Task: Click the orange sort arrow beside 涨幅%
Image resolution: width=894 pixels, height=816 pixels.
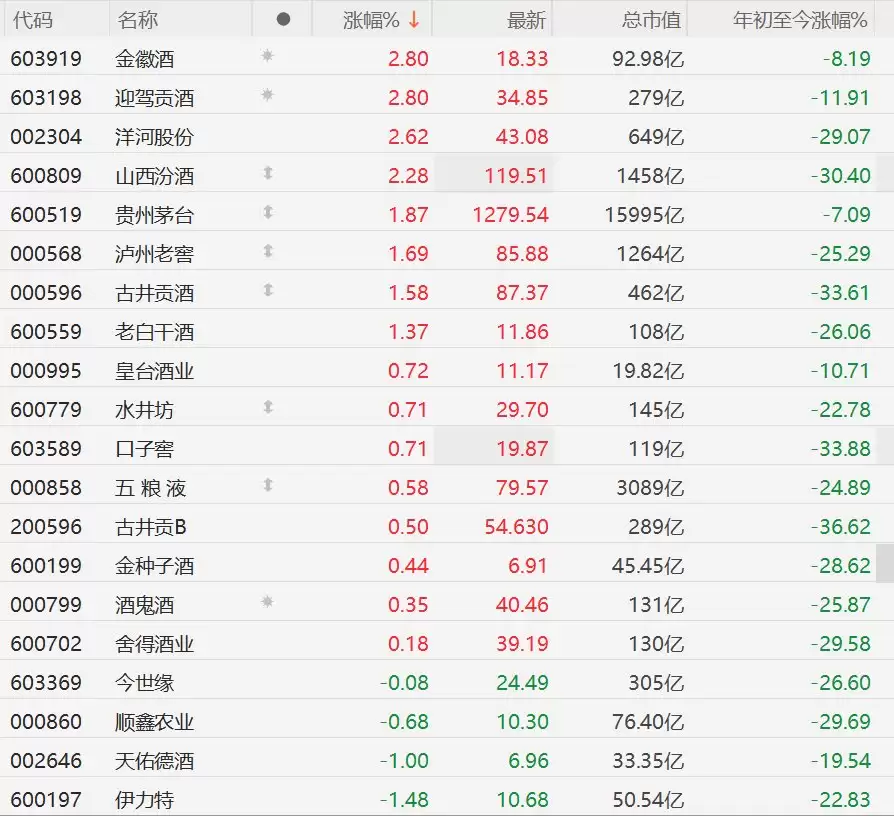Action: tap(415, 20)
